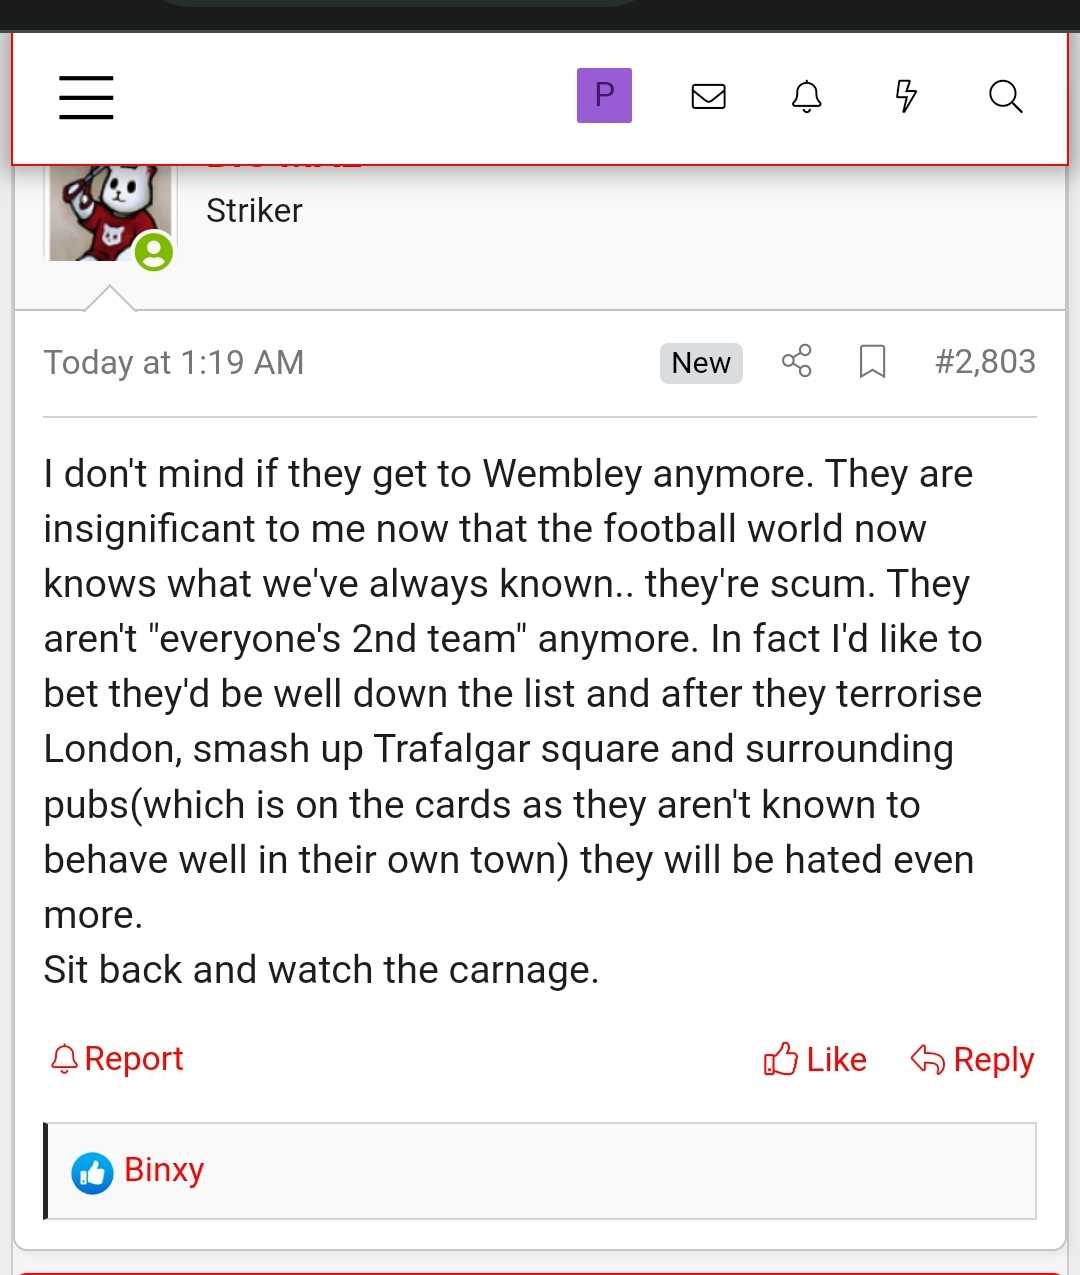Bookmark post #2,803

(x=872, y=361)
